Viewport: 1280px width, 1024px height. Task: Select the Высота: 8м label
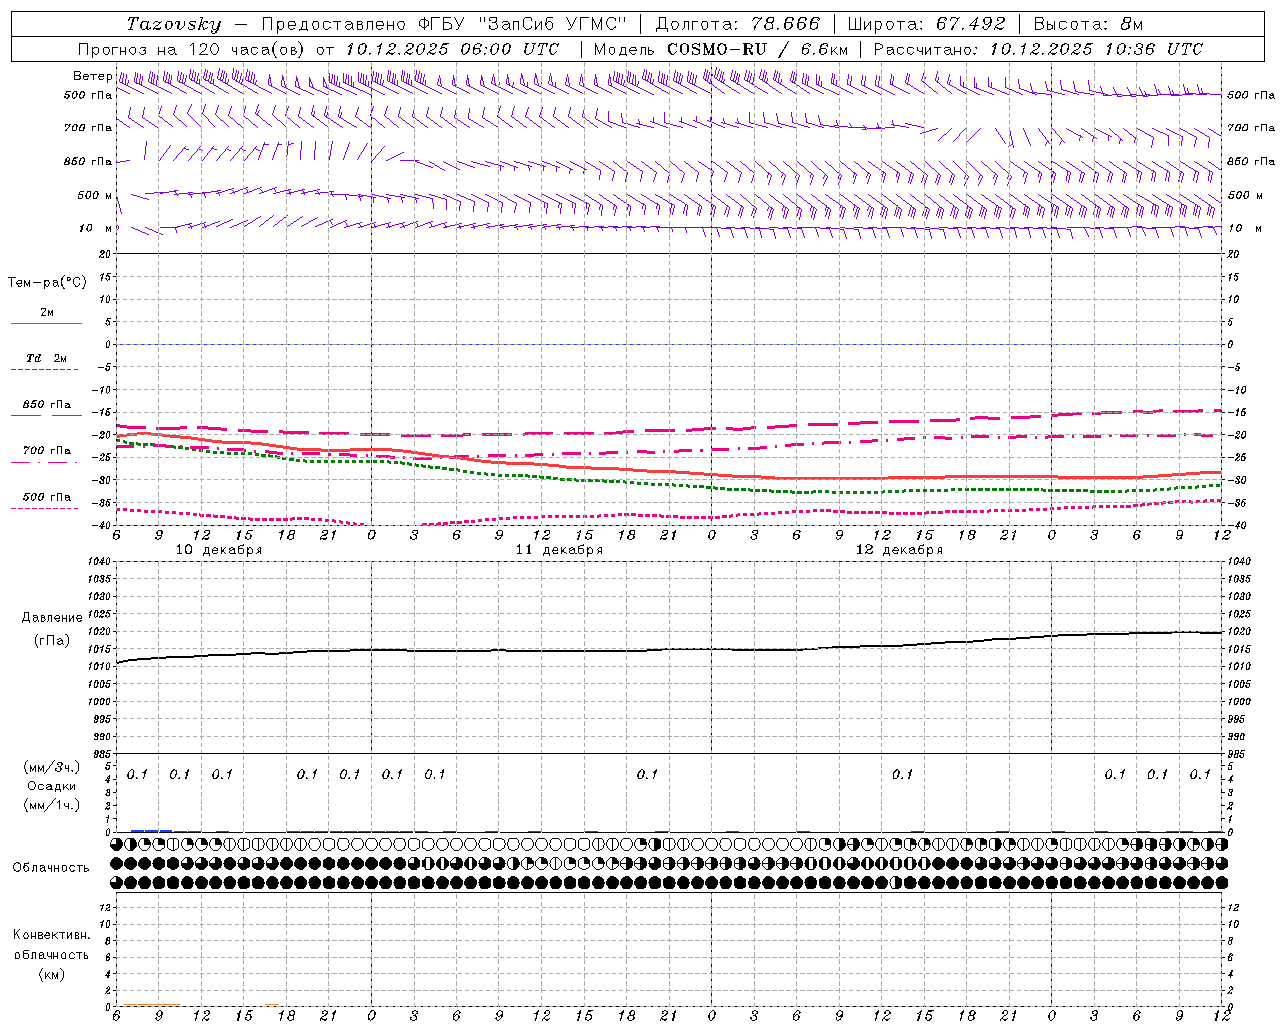coord(1088,24)
